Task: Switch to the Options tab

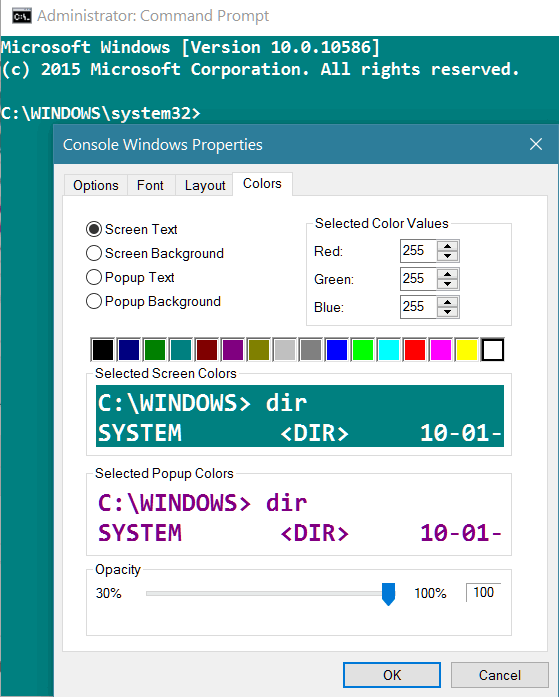Action: tap(96, 185)
